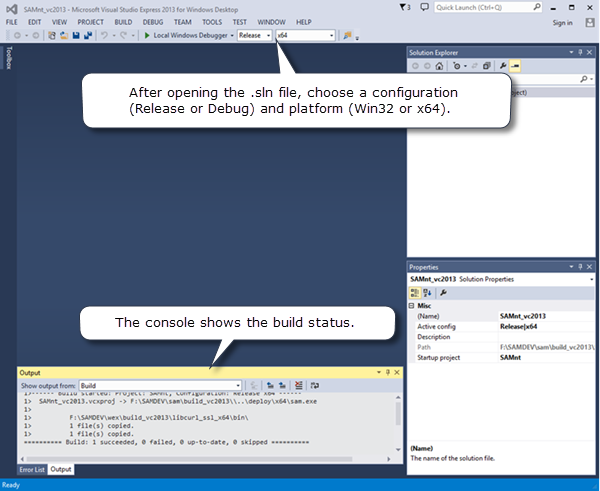Toggle Preview Selected Items in Solution Explorer
This screenshot has width=600, height=491.
point(516,66)
